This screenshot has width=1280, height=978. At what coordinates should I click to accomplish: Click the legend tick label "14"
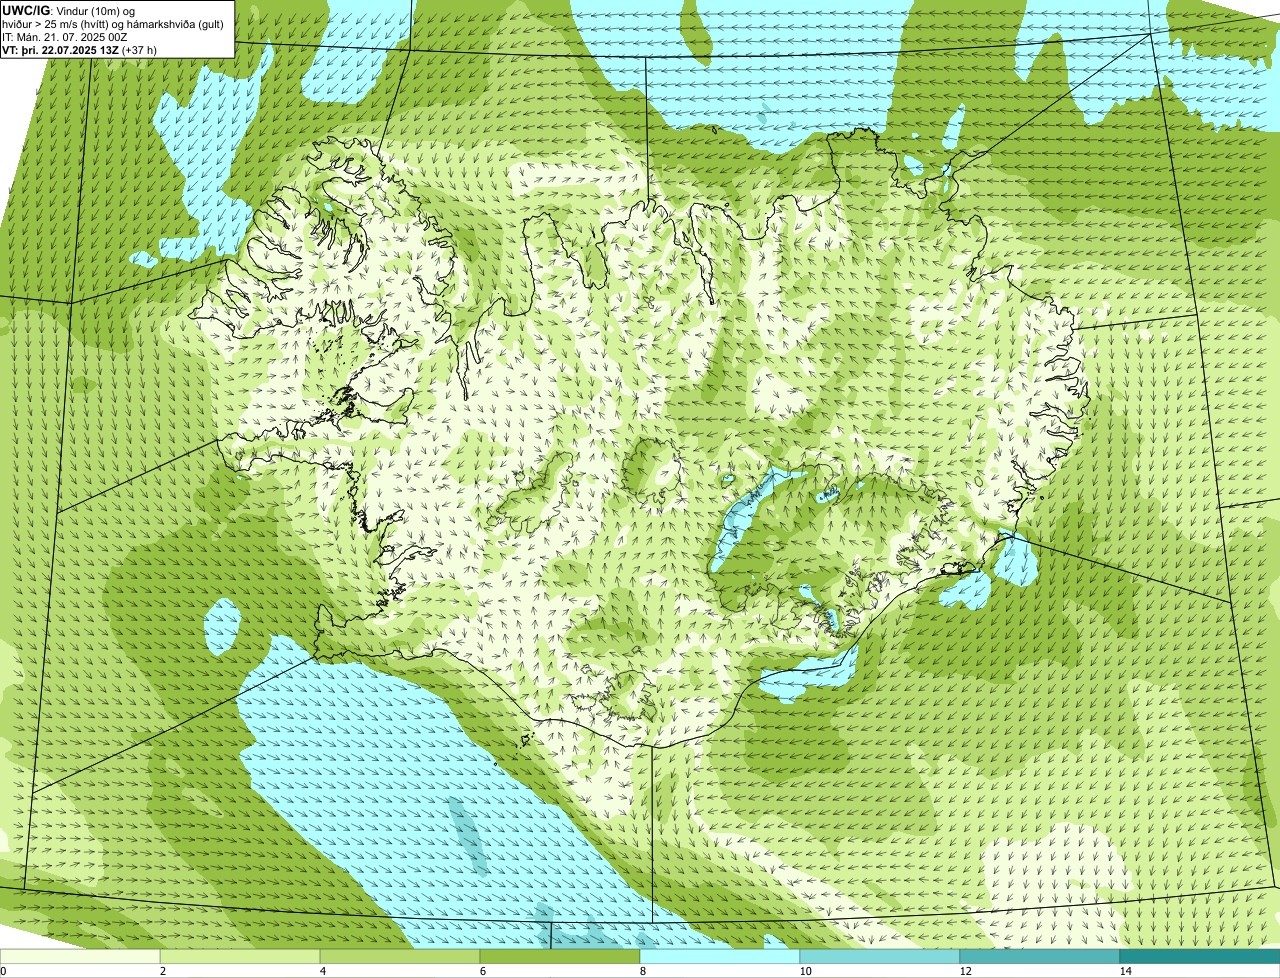[x=1125, y=971]
